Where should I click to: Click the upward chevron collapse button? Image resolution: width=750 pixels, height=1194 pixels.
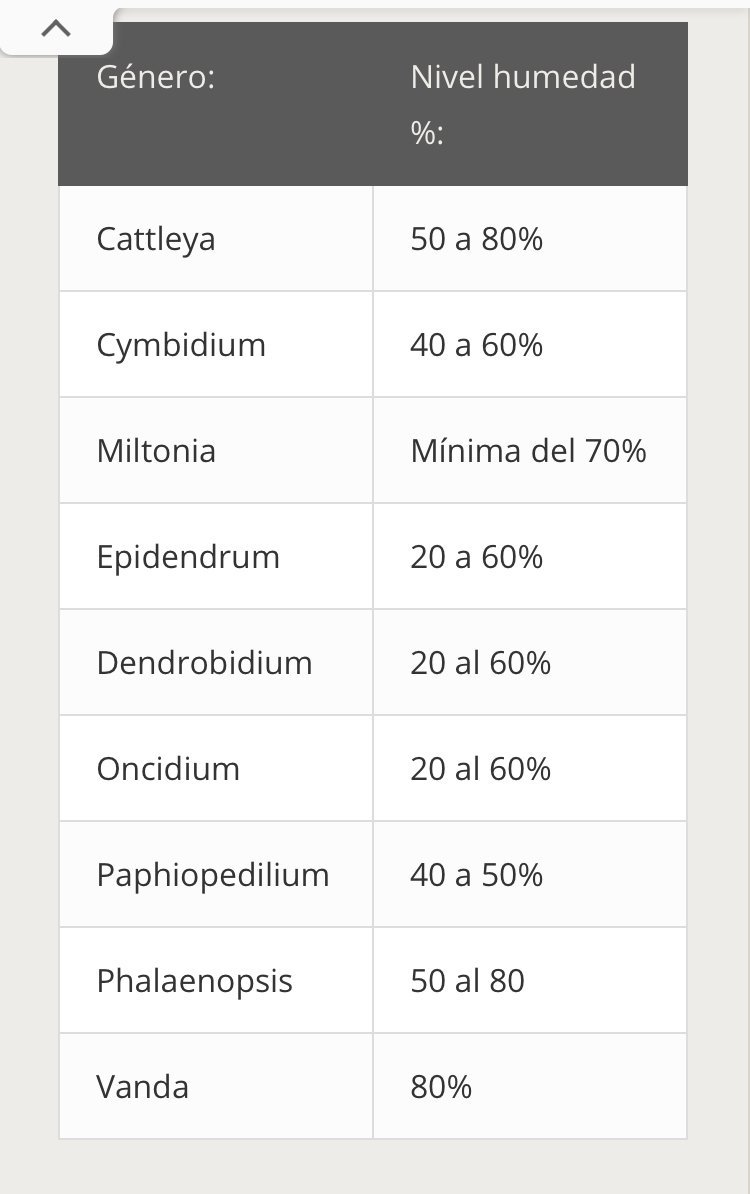pyautogui.click(x=56, y=29)
